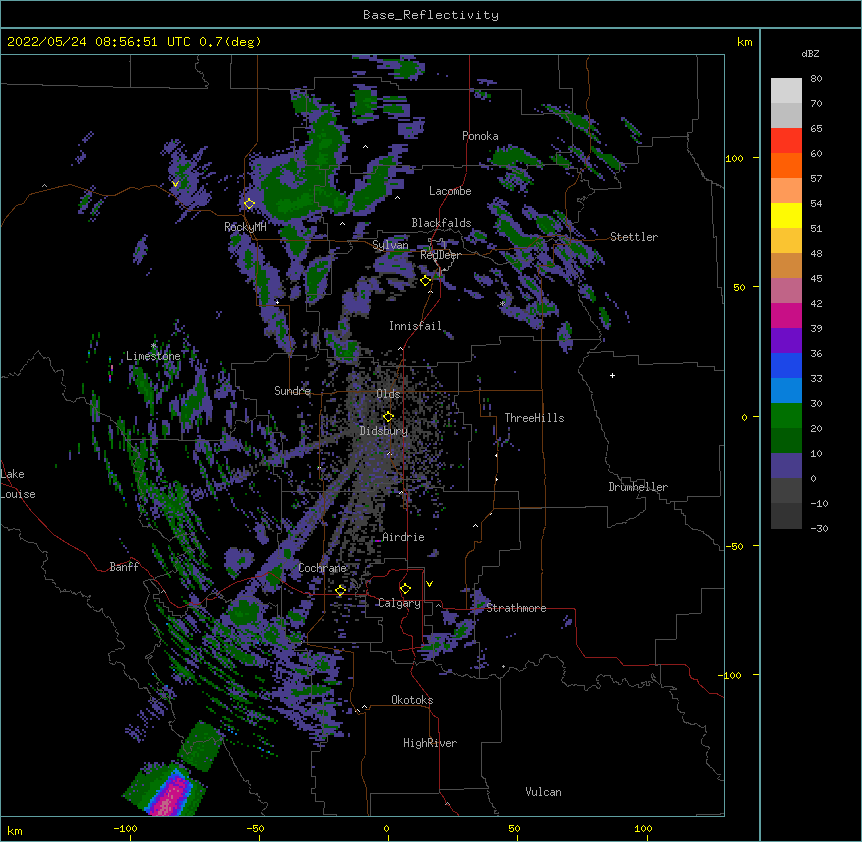Click the 48 value in dBZ legend
The height and width of the screenshot is (842, 862).
pos(816,253)
